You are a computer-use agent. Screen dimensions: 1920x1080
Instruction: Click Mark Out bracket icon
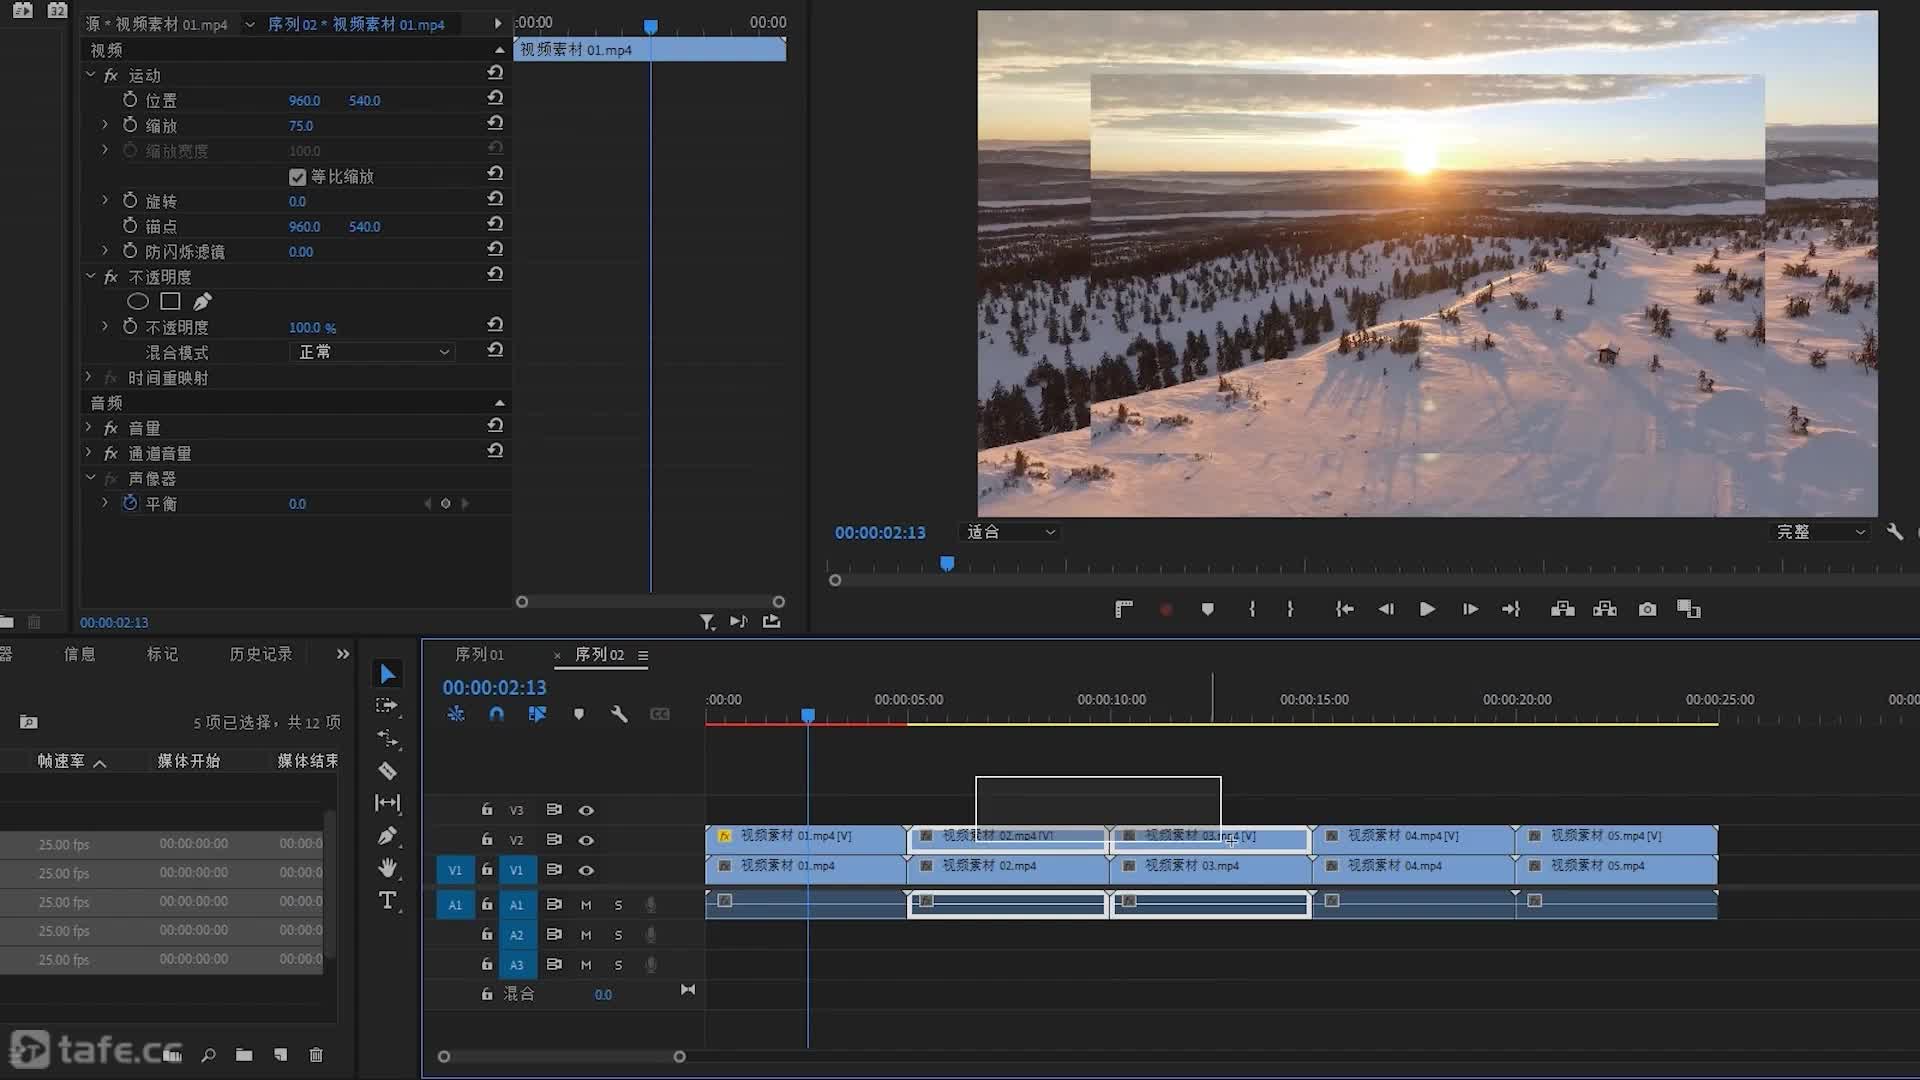click(1290, 609)
